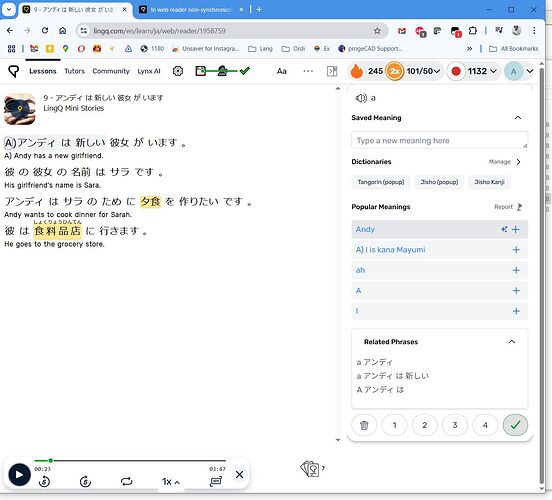The image size is (552, 500).
Task: Toggle the sidebar panel icon
Action: 332,71
